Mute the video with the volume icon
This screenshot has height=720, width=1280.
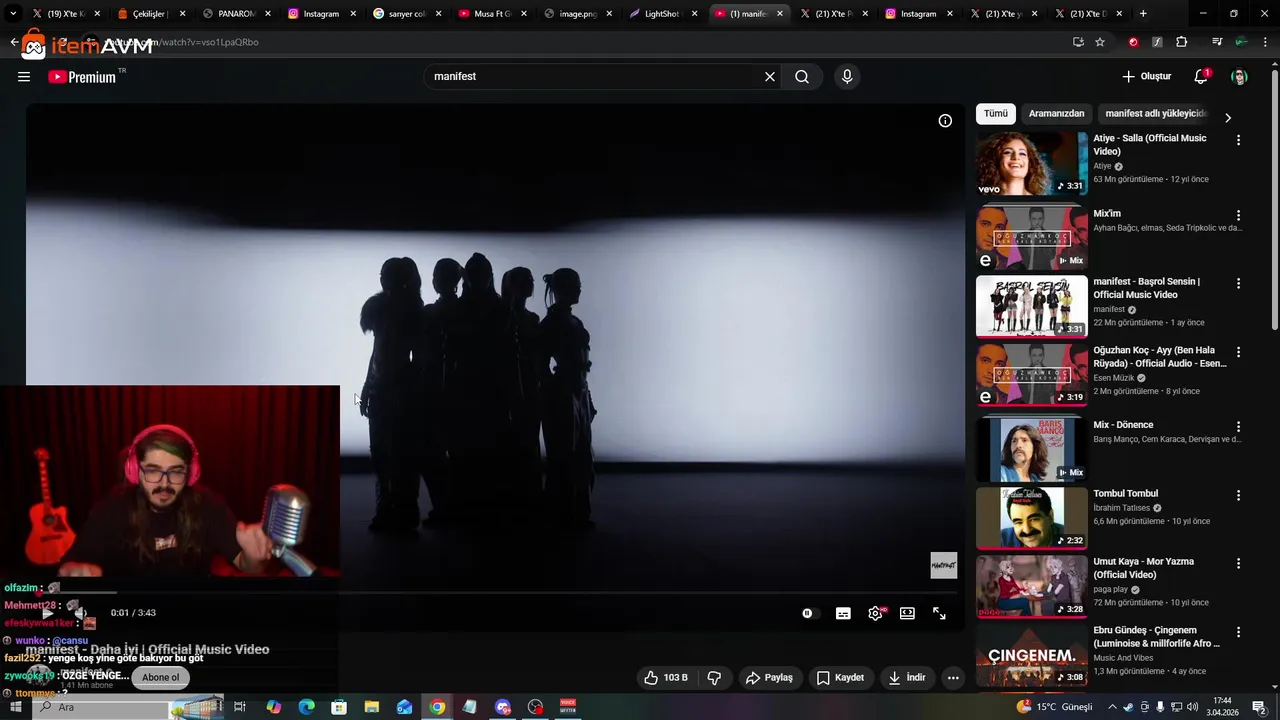coord(80,613)
